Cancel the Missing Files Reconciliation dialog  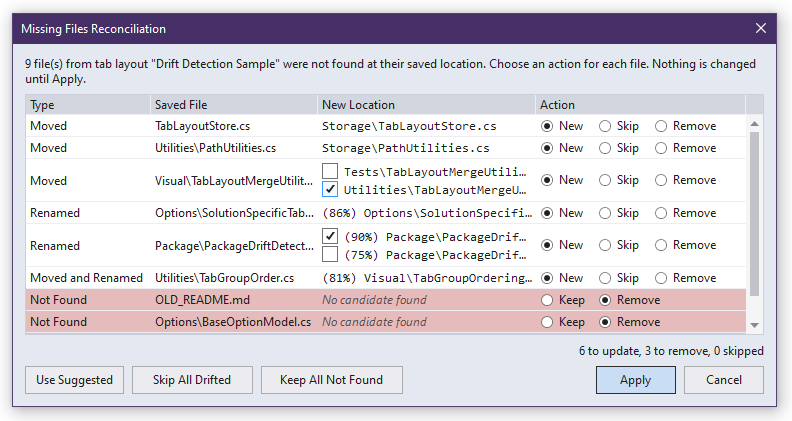pos(724,380)
